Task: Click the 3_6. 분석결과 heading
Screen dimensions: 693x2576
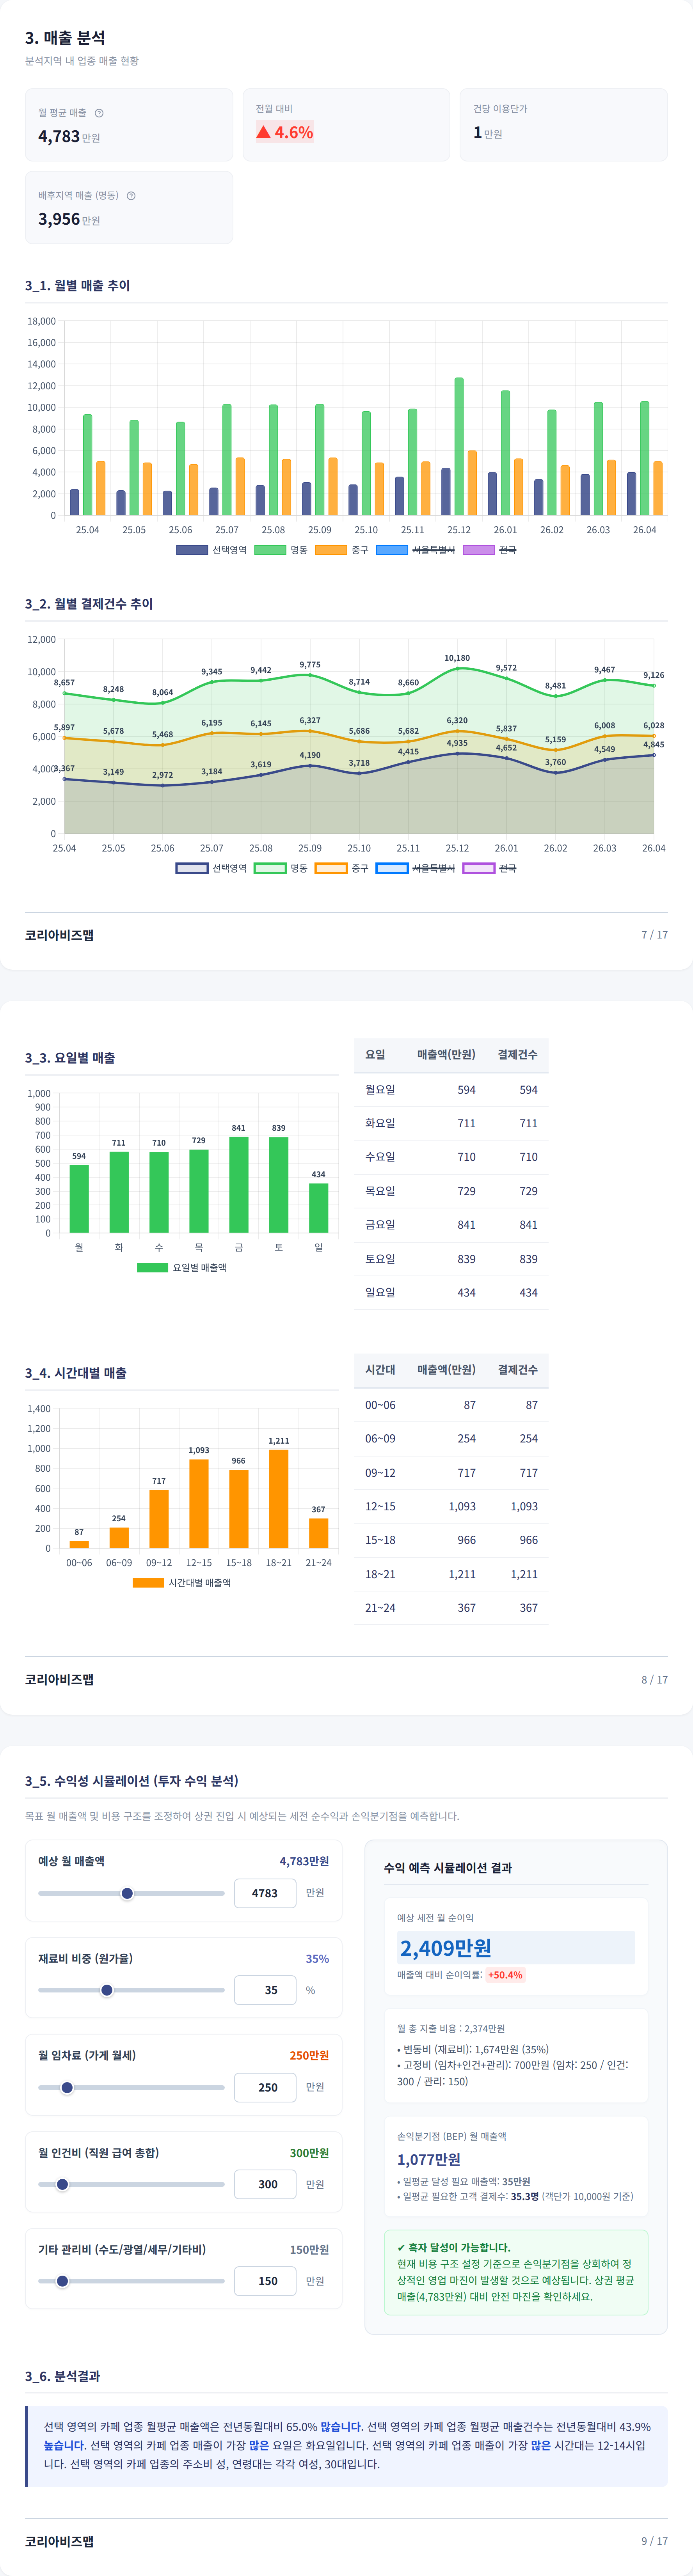Action: point(62,2376)
